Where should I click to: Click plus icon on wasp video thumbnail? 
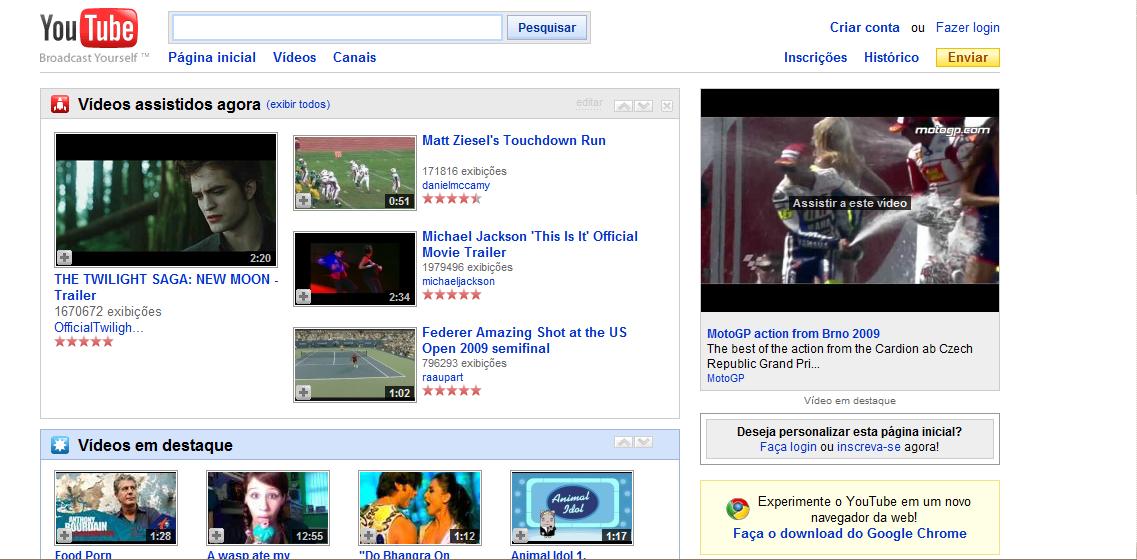pyautogui.click(x=216, y=535)
